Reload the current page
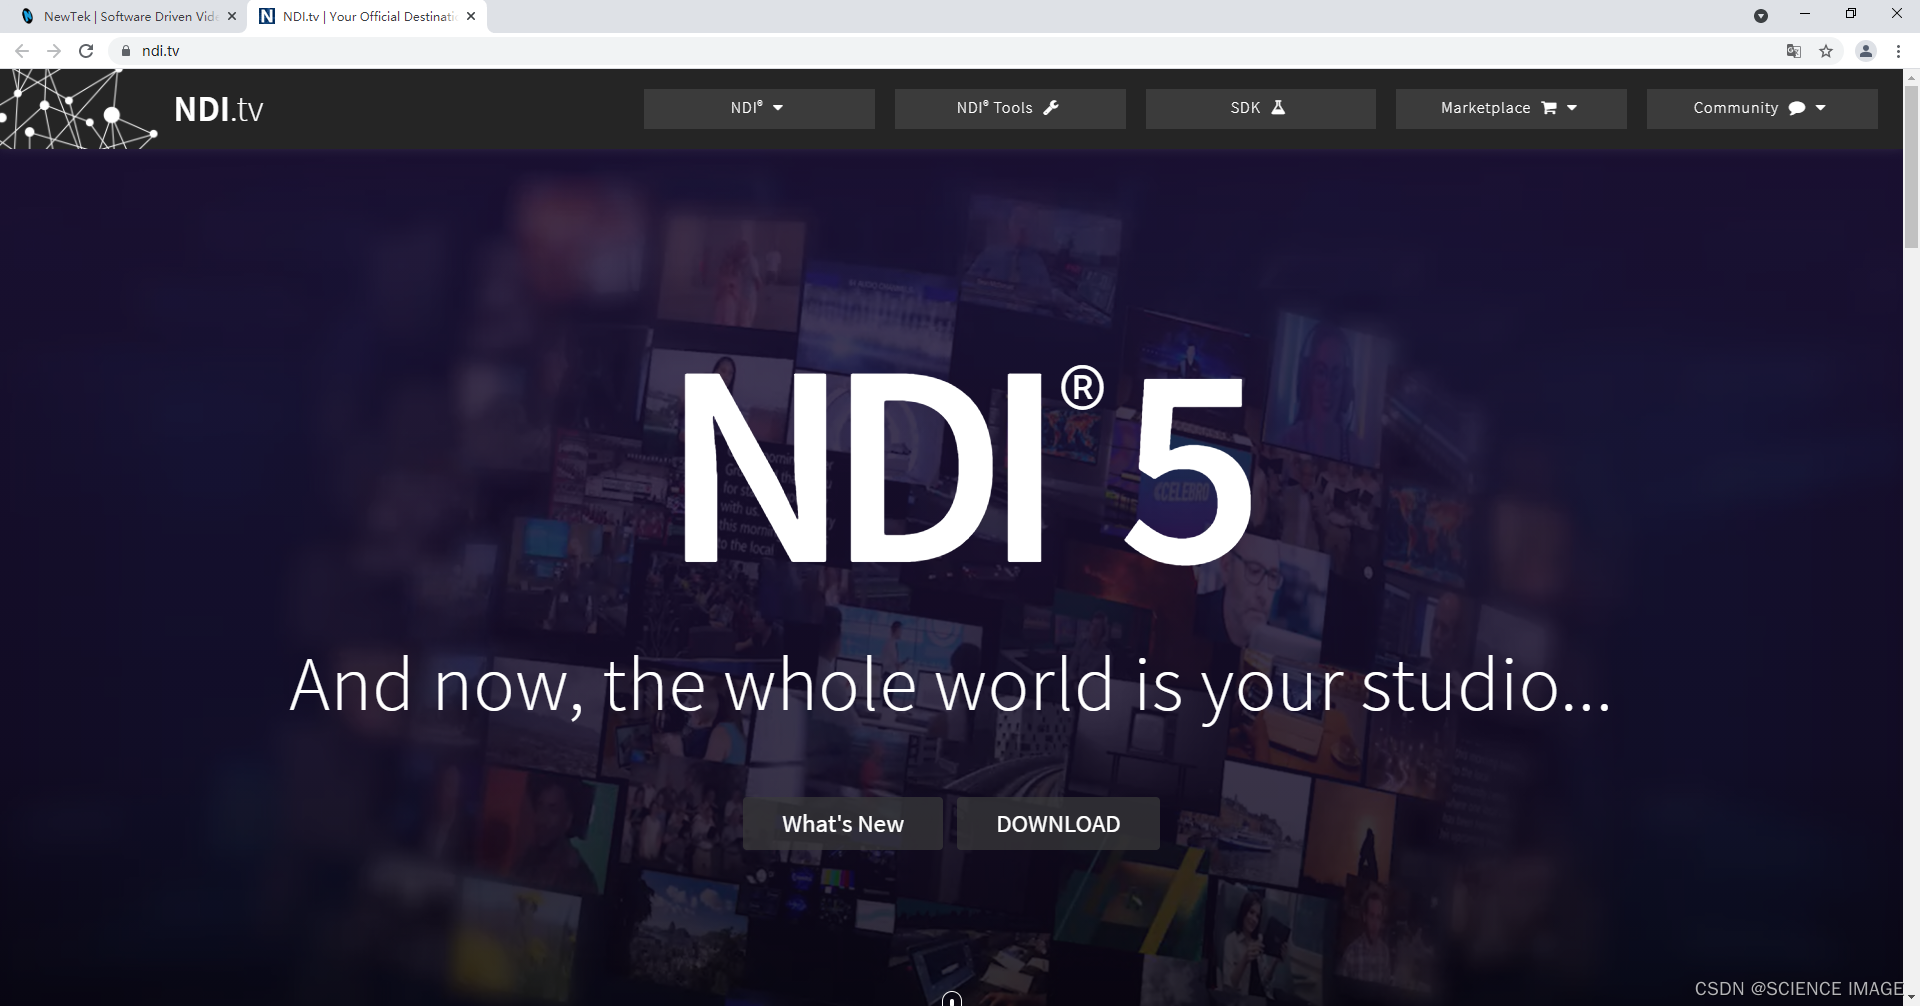Screen dimensions: 1920x1006 coord(86,51)
